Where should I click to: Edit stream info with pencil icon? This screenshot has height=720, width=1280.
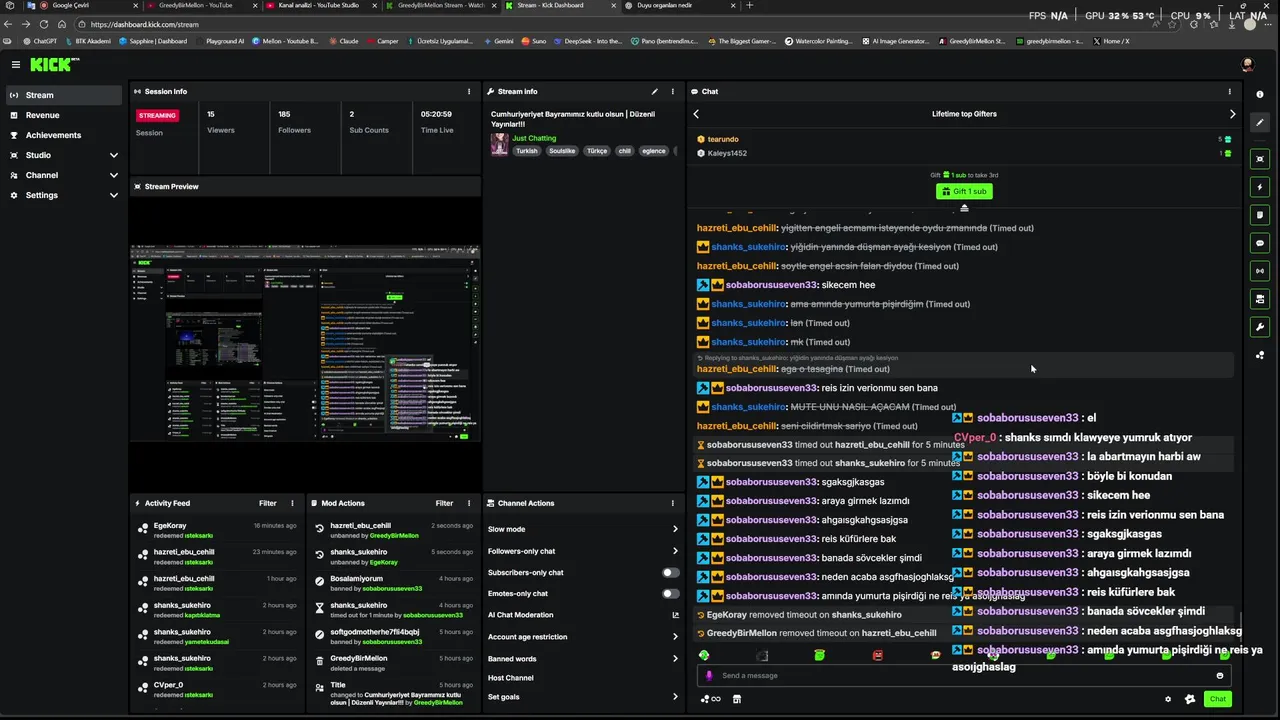pos(655,91)
